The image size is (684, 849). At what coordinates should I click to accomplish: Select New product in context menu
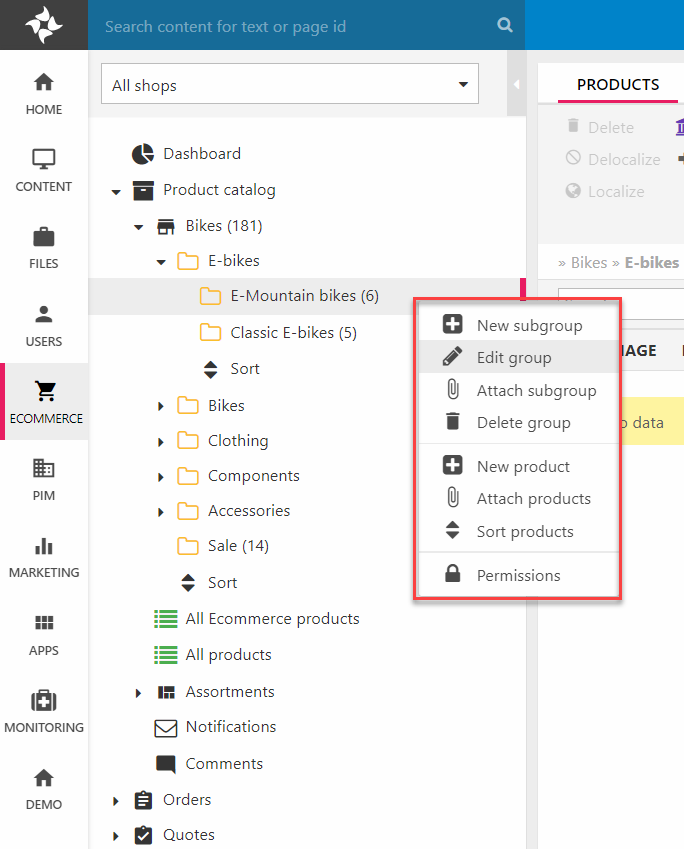tap(523, 466)
